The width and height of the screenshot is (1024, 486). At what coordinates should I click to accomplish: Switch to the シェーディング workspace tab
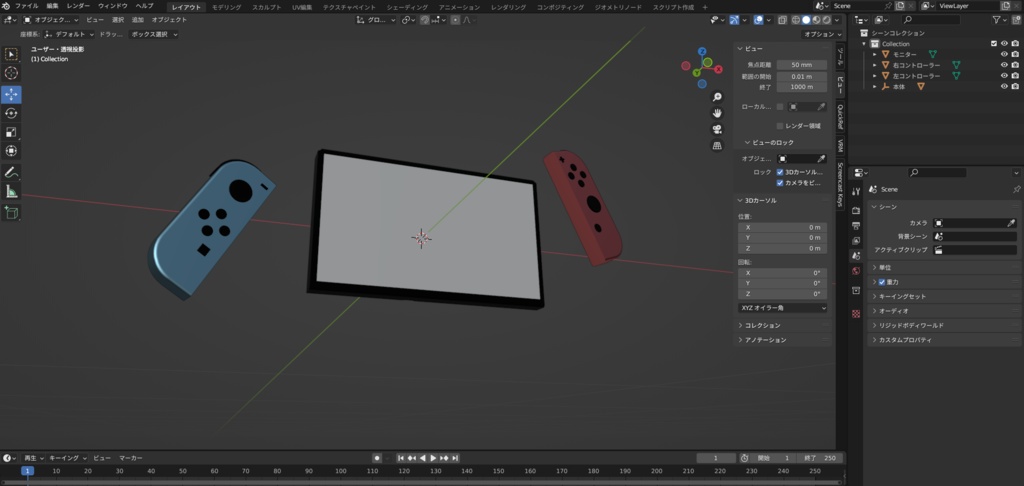tap(408, 7)
